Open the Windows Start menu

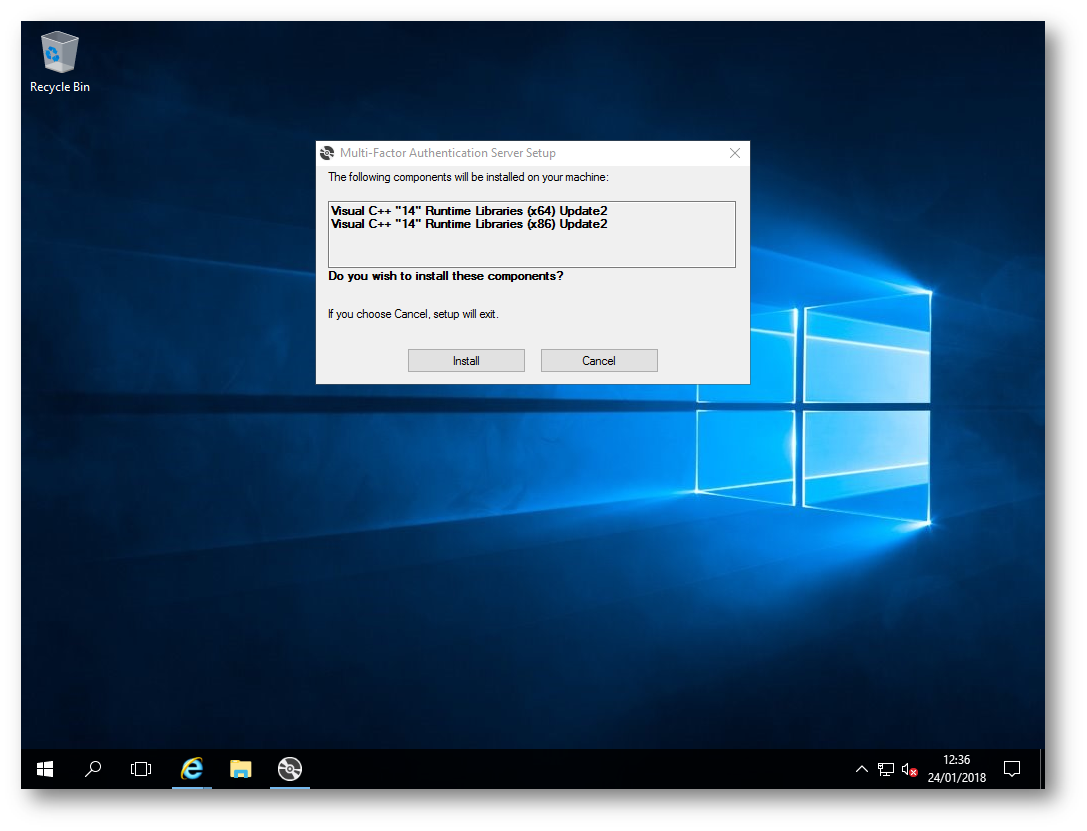point(45,769)
